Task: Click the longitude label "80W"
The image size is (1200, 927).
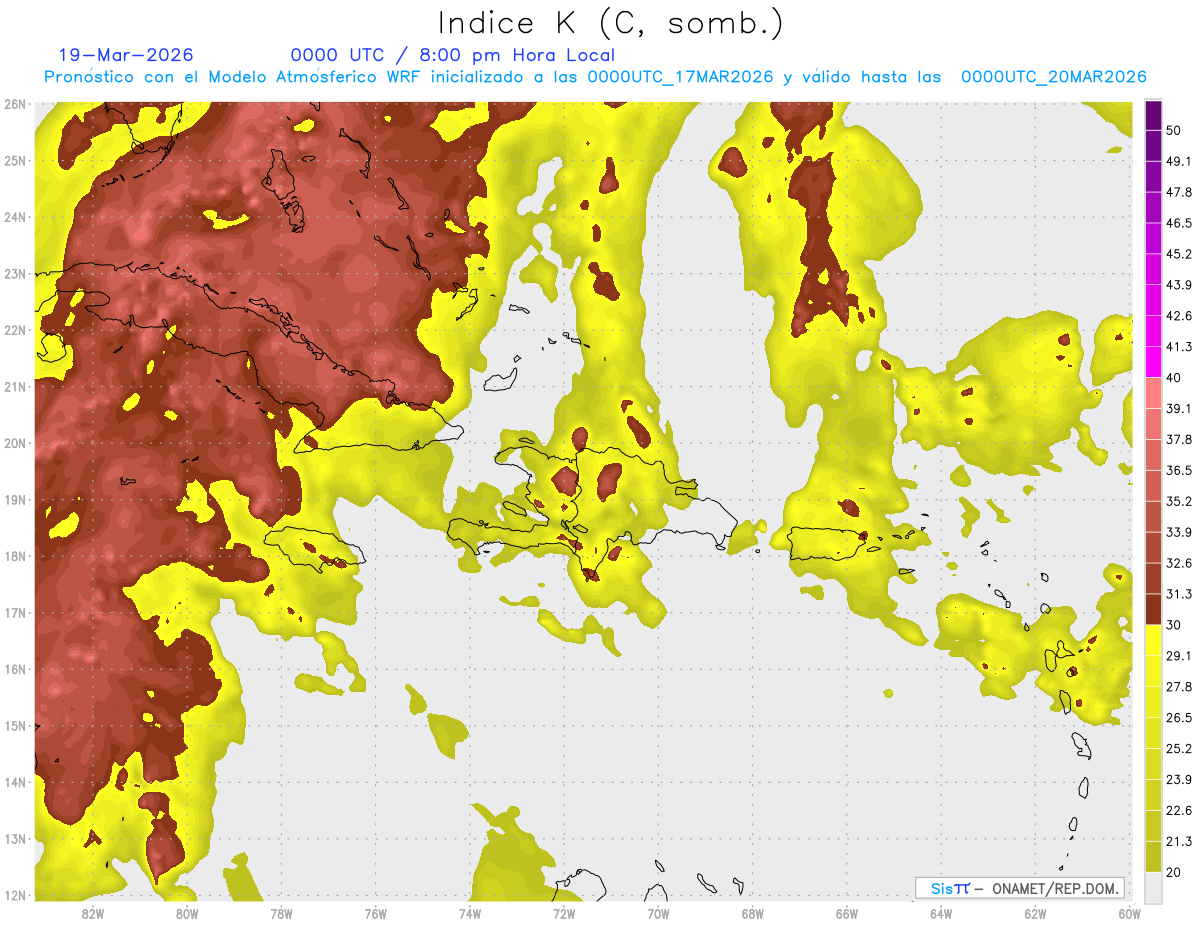Action: [x=187, y=913]
